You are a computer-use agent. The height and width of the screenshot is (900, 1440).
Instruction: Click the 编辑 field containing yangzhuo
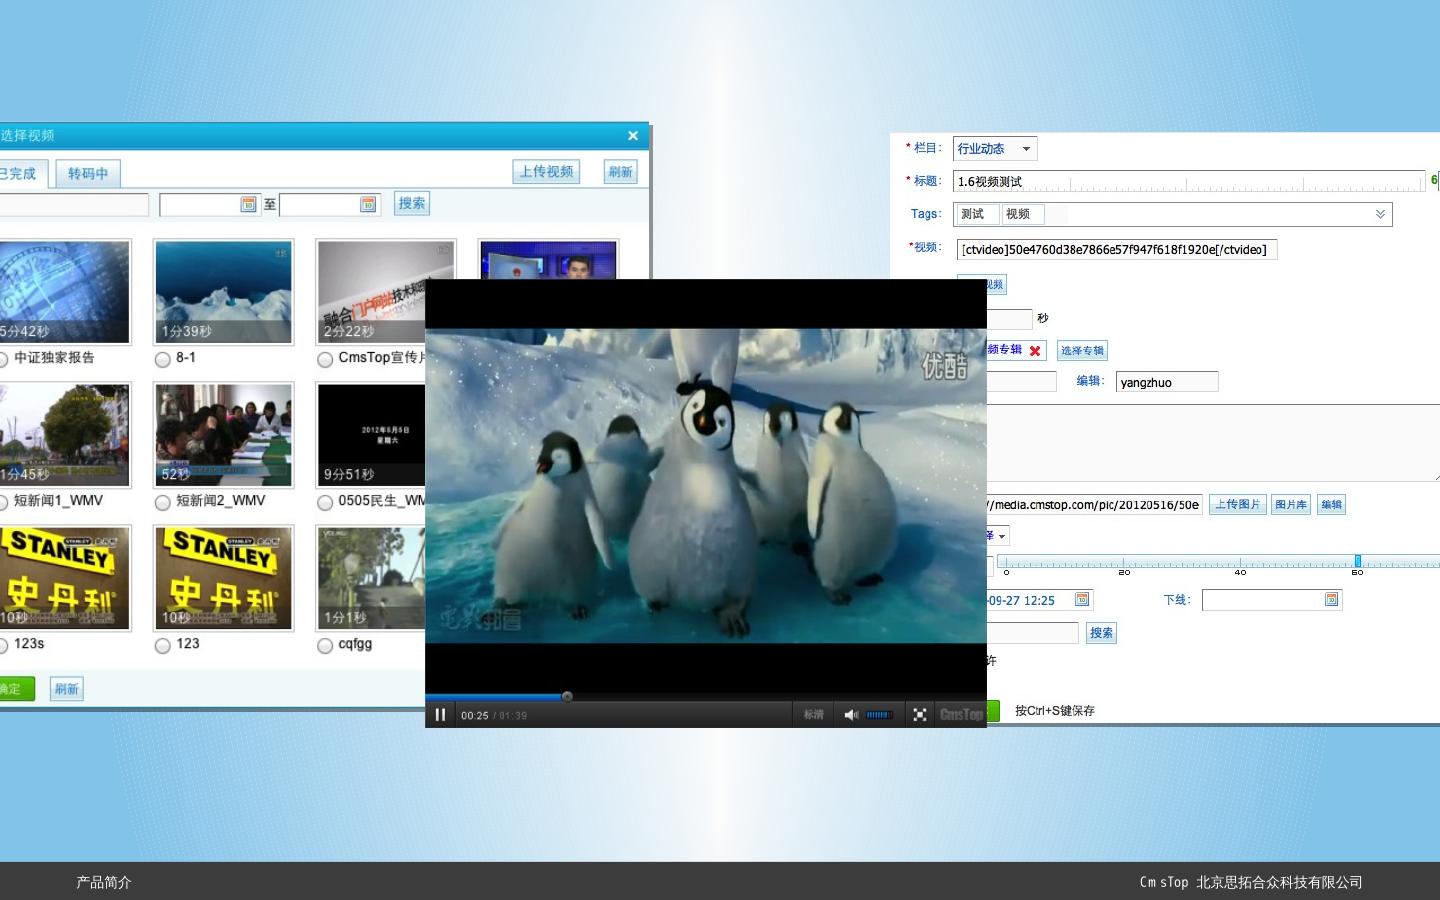pyautogui.click(x=1166, y=382)
